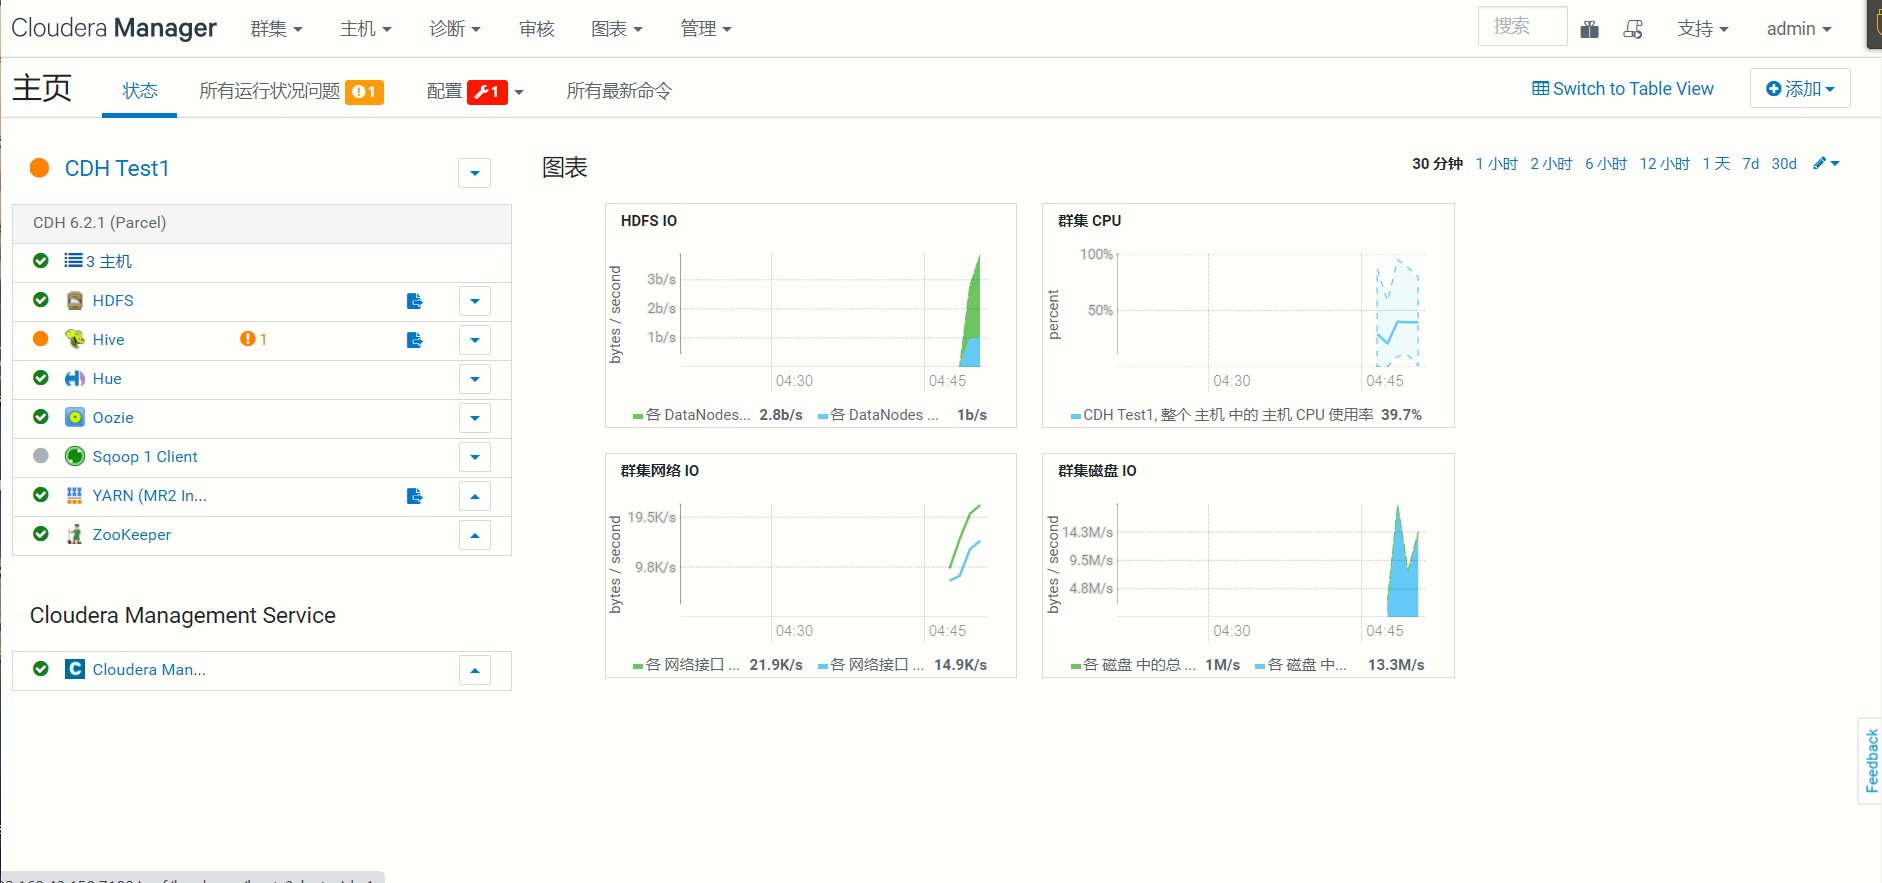Select 所有最新命令 tab
Screen dimensions: 1882x883
(x=619, y=91)
